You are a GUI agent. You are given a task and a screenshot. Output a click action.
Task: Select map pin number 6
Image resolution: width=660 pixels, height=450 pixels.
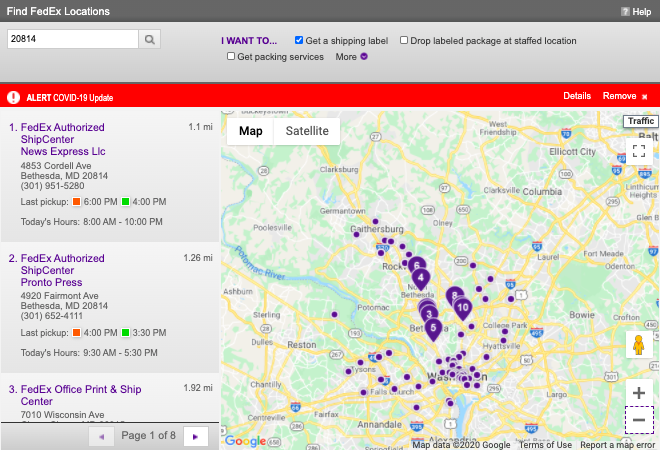coord(417,264)
